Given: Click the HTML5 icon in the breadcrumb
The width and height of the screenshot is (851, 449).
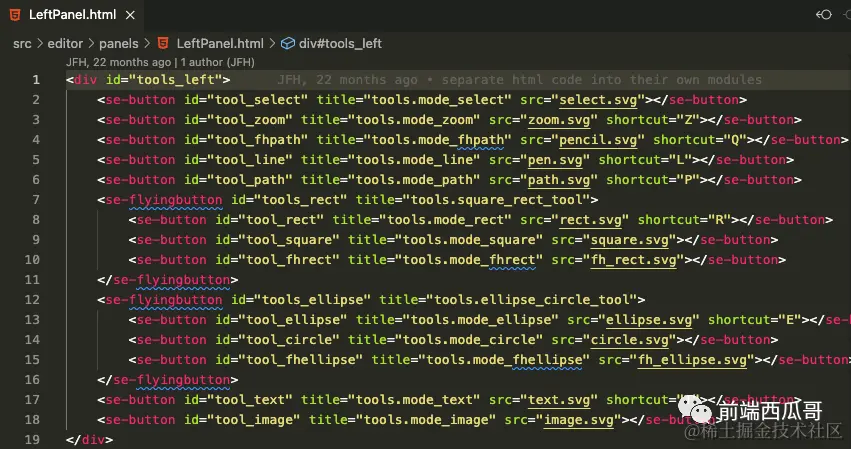Looking at the screenshot, I should click(x=163, y=43).
